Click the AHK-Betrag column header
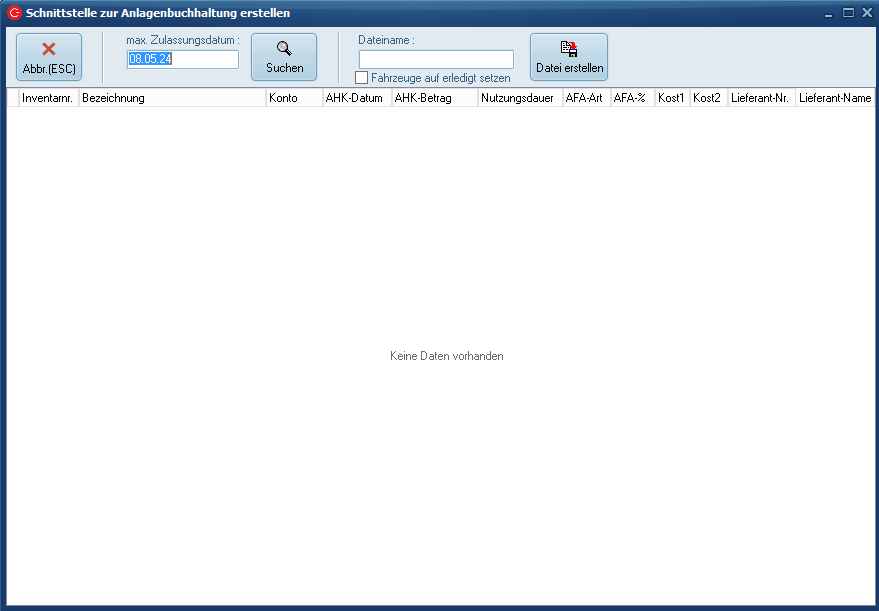This screenshot has width=879, height=611. point(434,98)
